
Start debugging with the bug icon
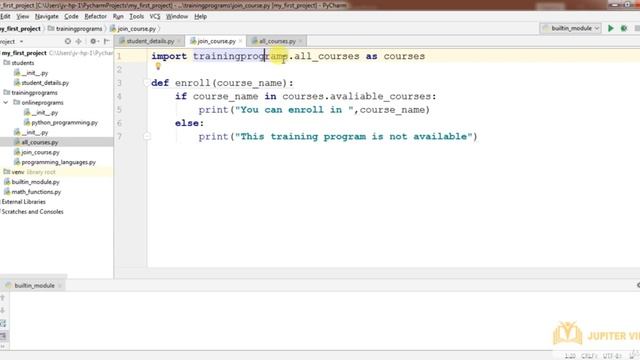pyautogui.click(x=624, y=28)
